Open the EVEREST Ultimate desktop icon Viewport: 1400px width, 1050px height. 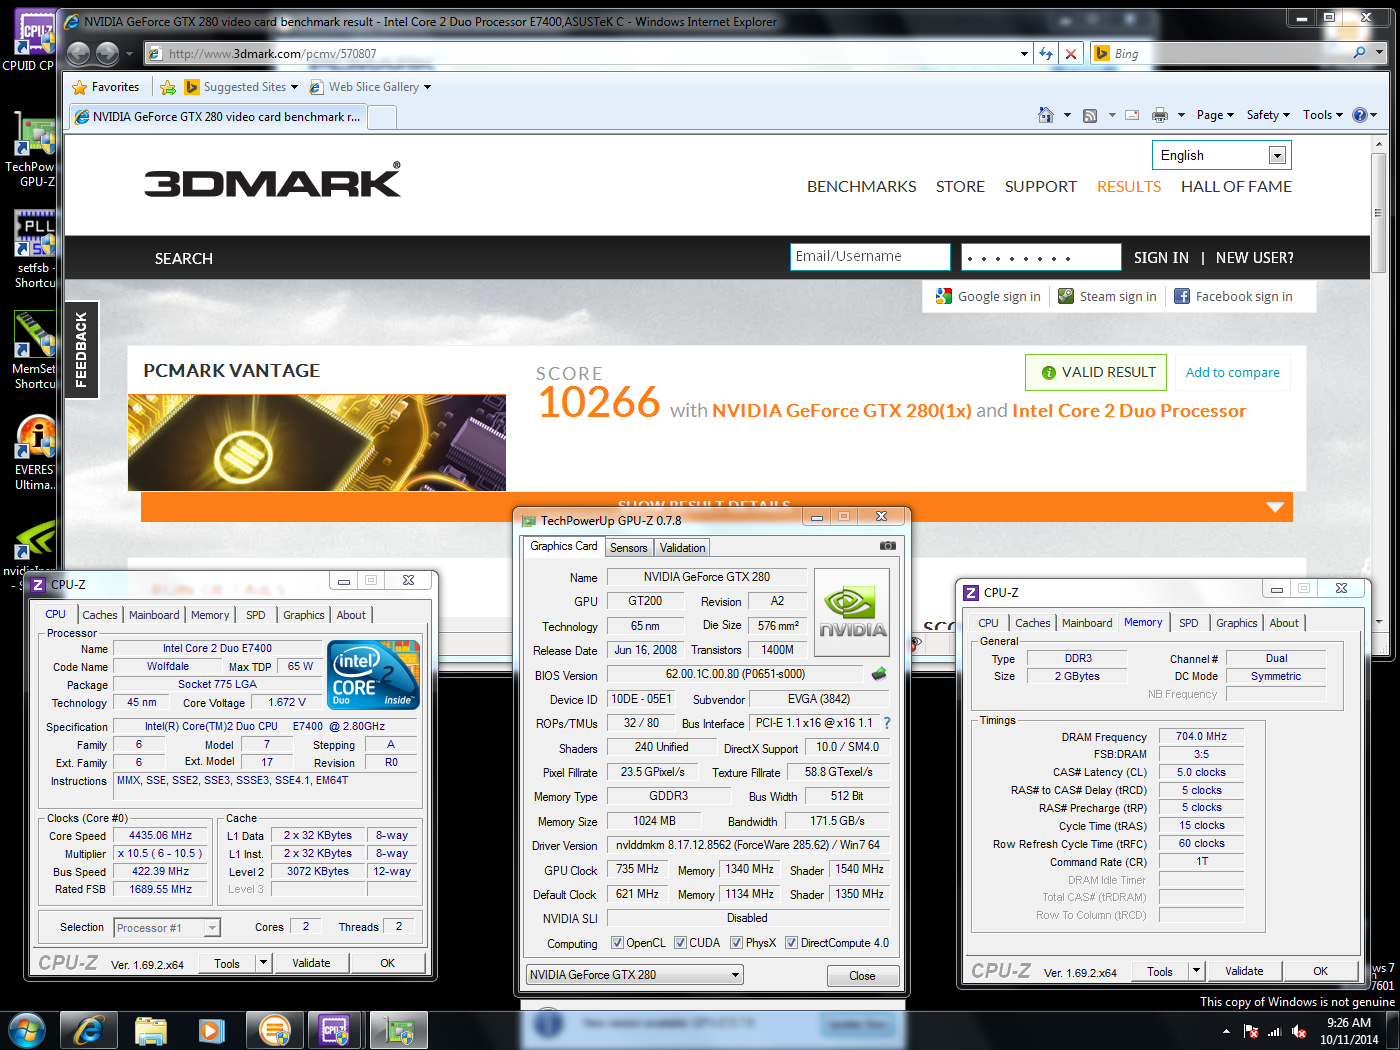pyautogui.click(x=33, y=452)
